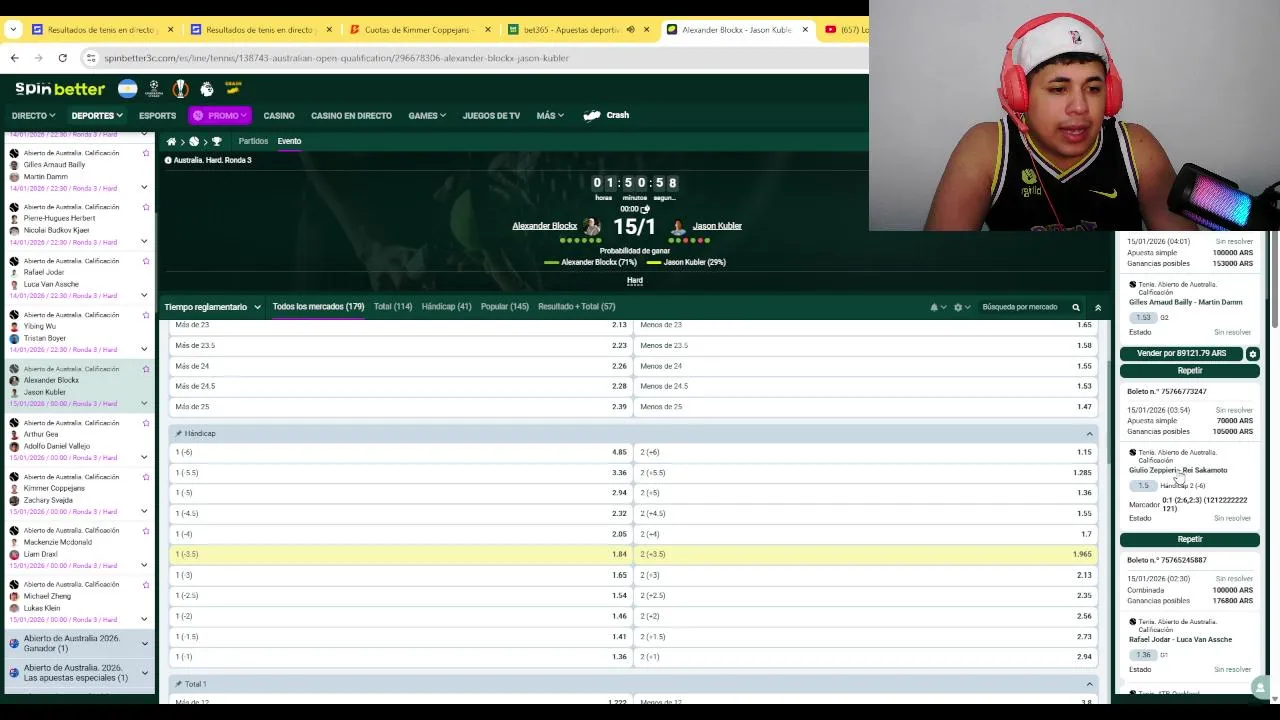Click the tennis ball breadcrumb icon
The image size is (1280, 720).
coord(194,141)
